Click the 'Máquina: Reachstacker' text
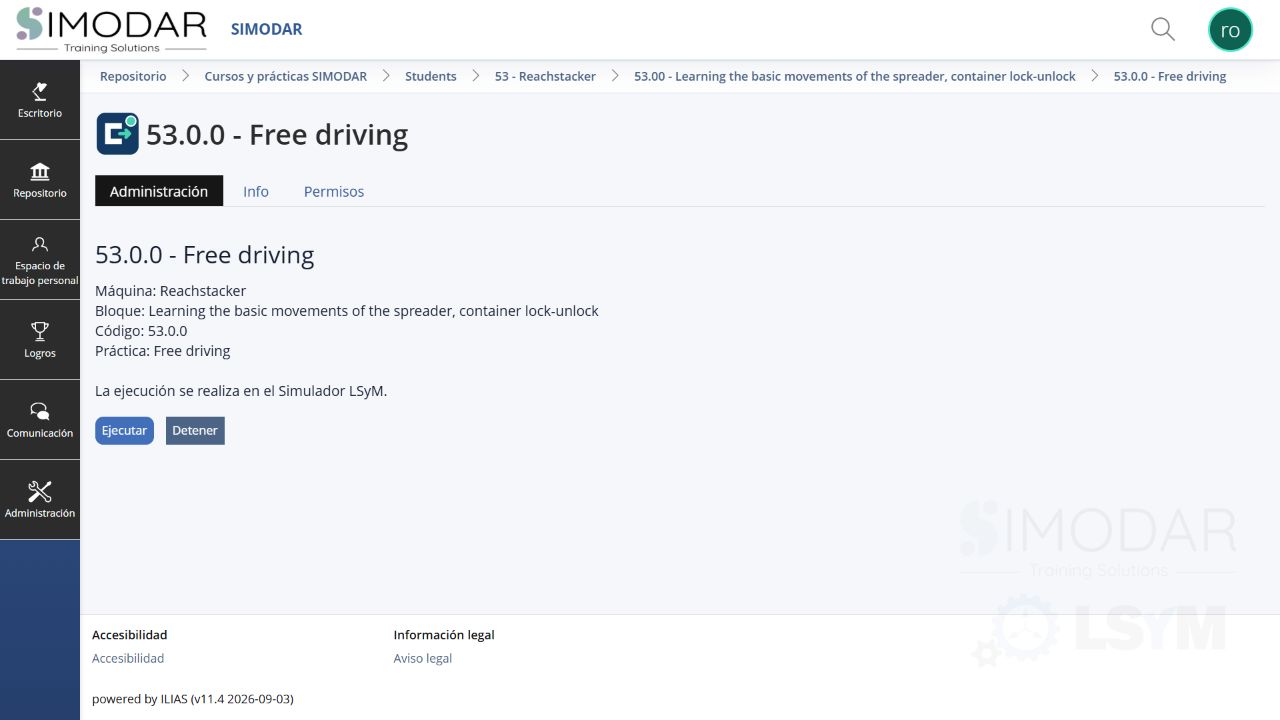 coord(170,291)
